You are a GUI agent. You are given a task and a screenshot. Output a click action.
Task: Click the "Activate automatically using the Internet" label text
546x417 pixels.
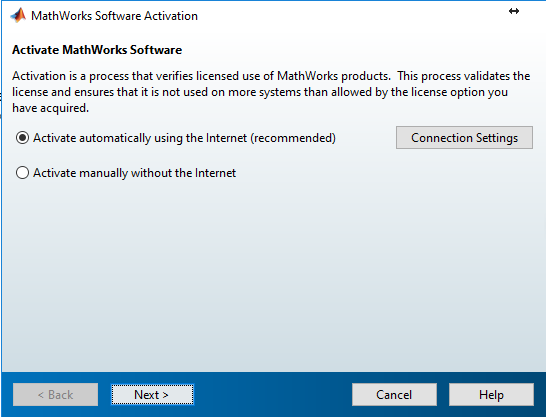(x=140, y=138)
